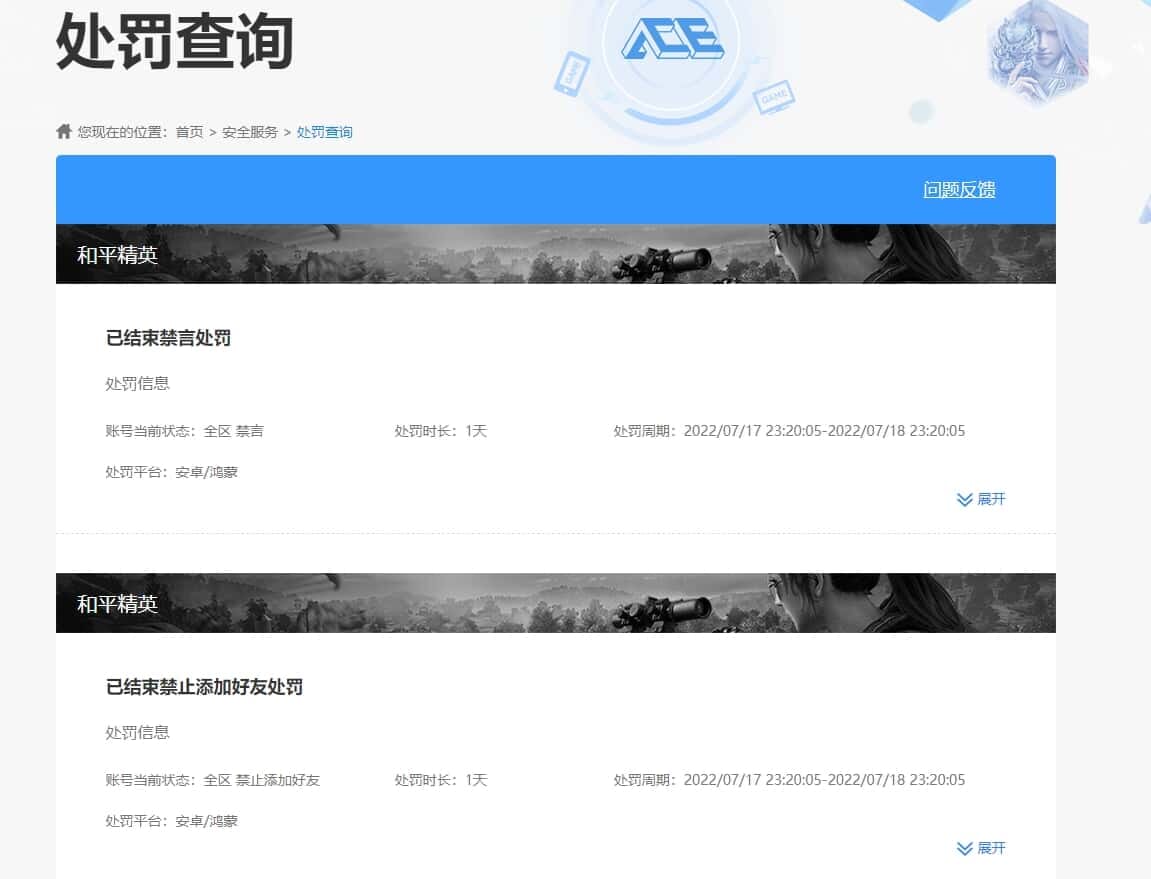The image size is (1151, 879).
Task: Select 已结束禁止添加好友处罚 heading
Action: tap(204, 687)
